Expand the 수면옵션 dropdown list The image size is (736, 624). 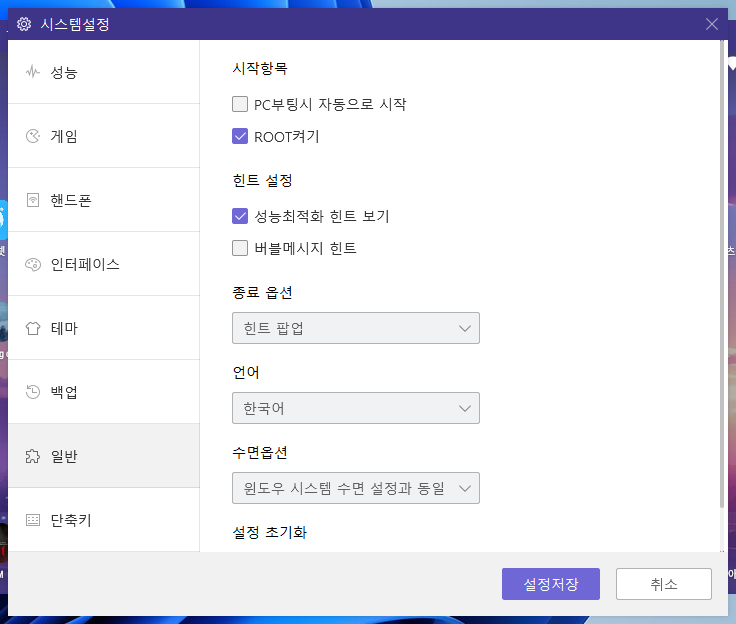coord(356,488)
